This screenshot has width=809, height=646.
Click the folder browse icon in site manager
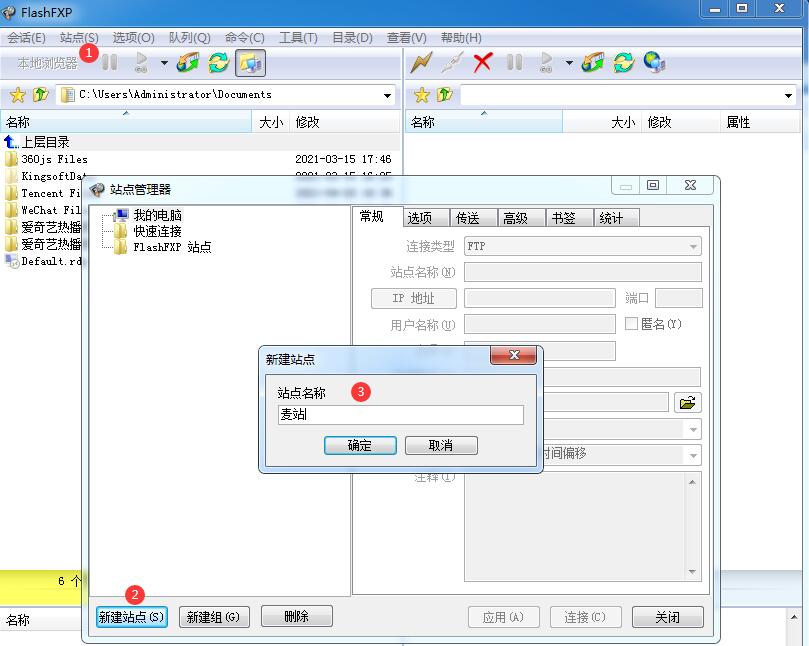pos(686,402)
